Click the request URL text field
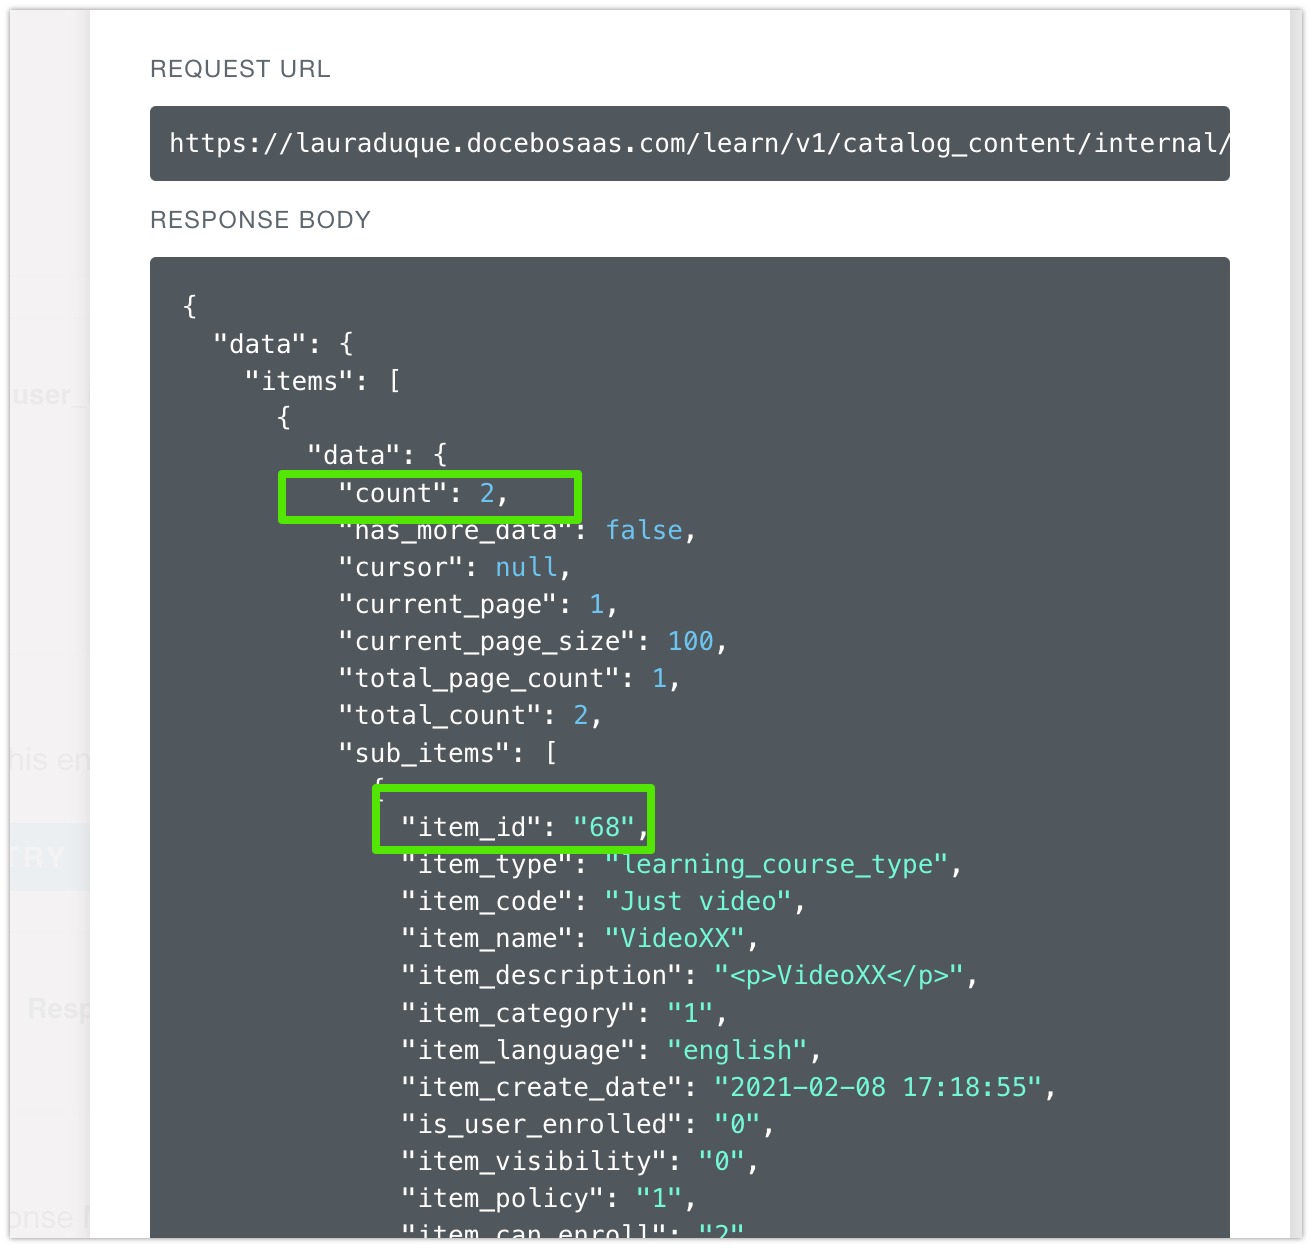This screenshot has width=1312, height=1248. pyautogui.click(x=689, y=144)
